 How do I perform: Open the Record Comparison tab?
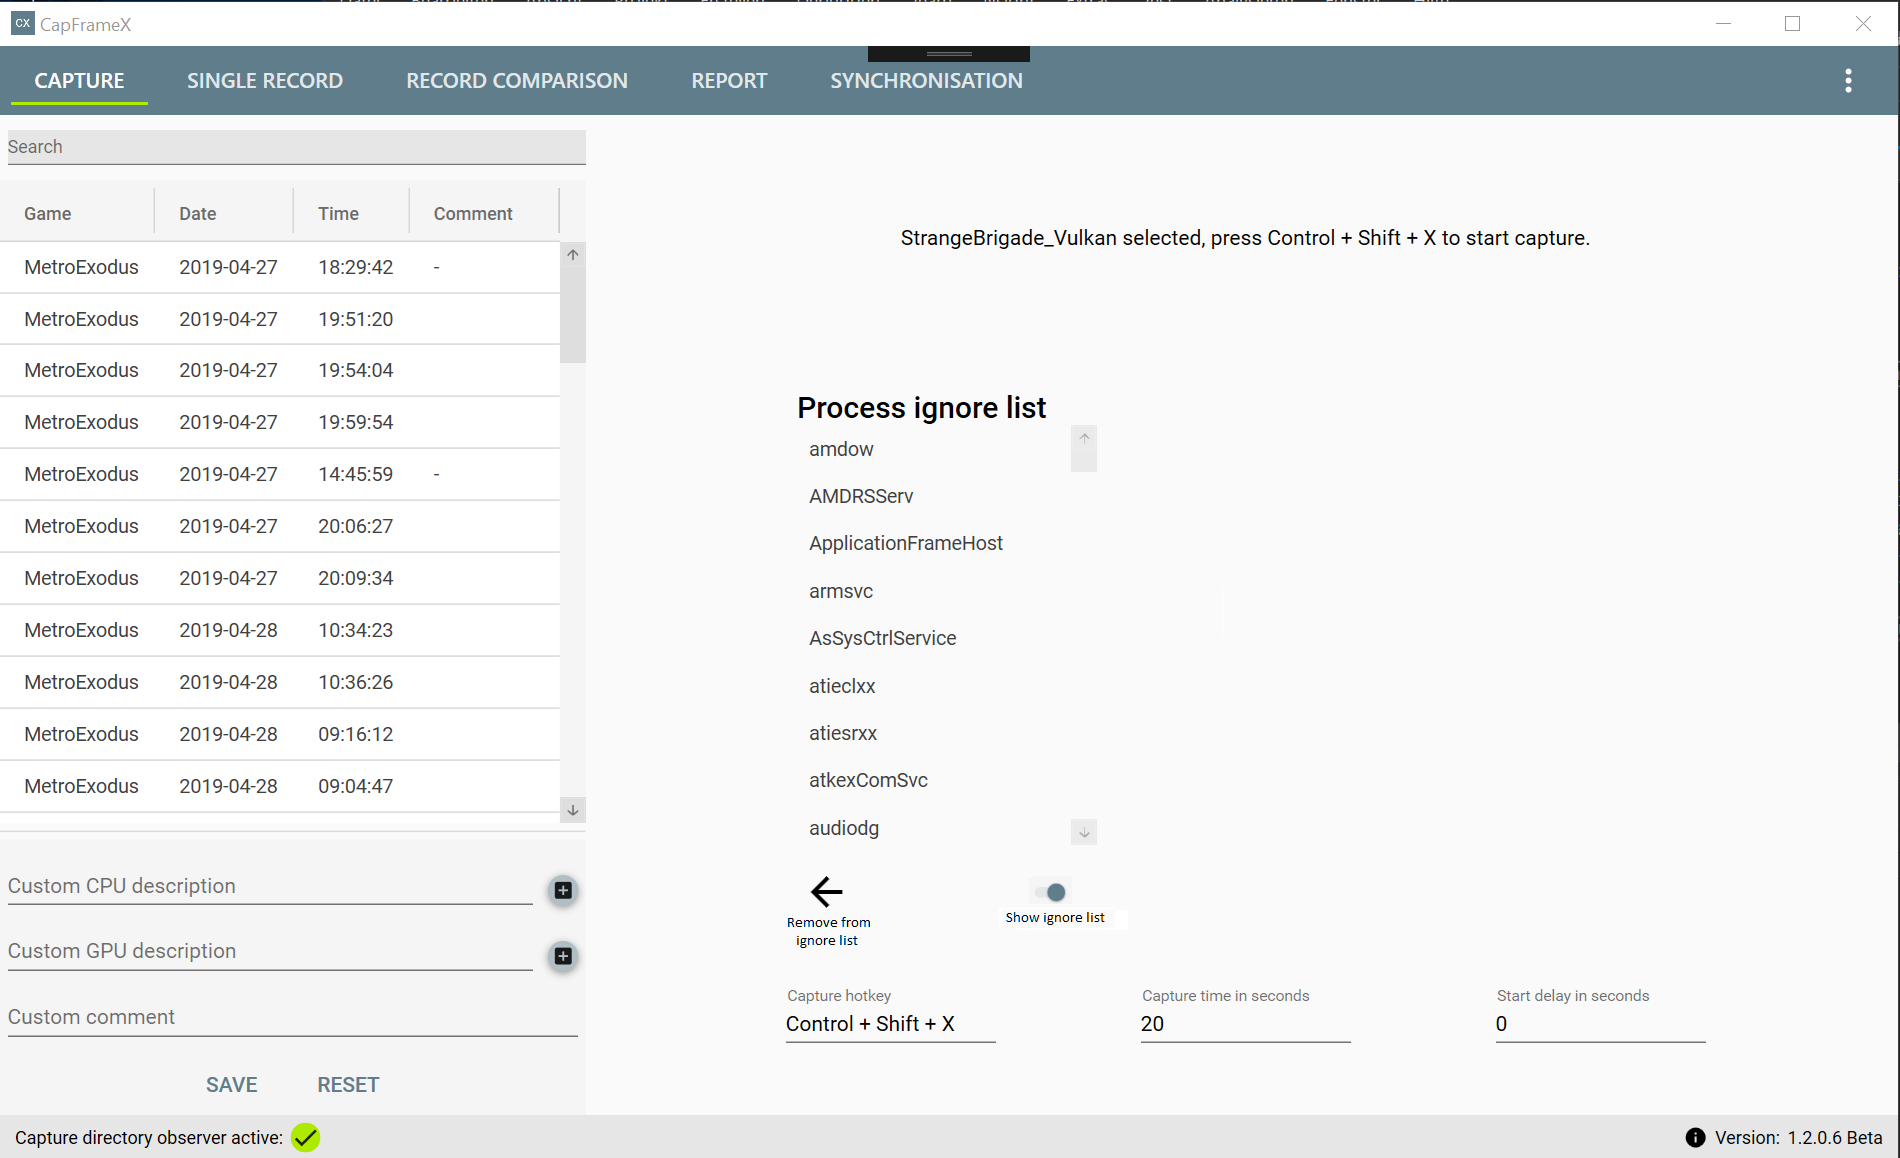[x=517, y=81]
